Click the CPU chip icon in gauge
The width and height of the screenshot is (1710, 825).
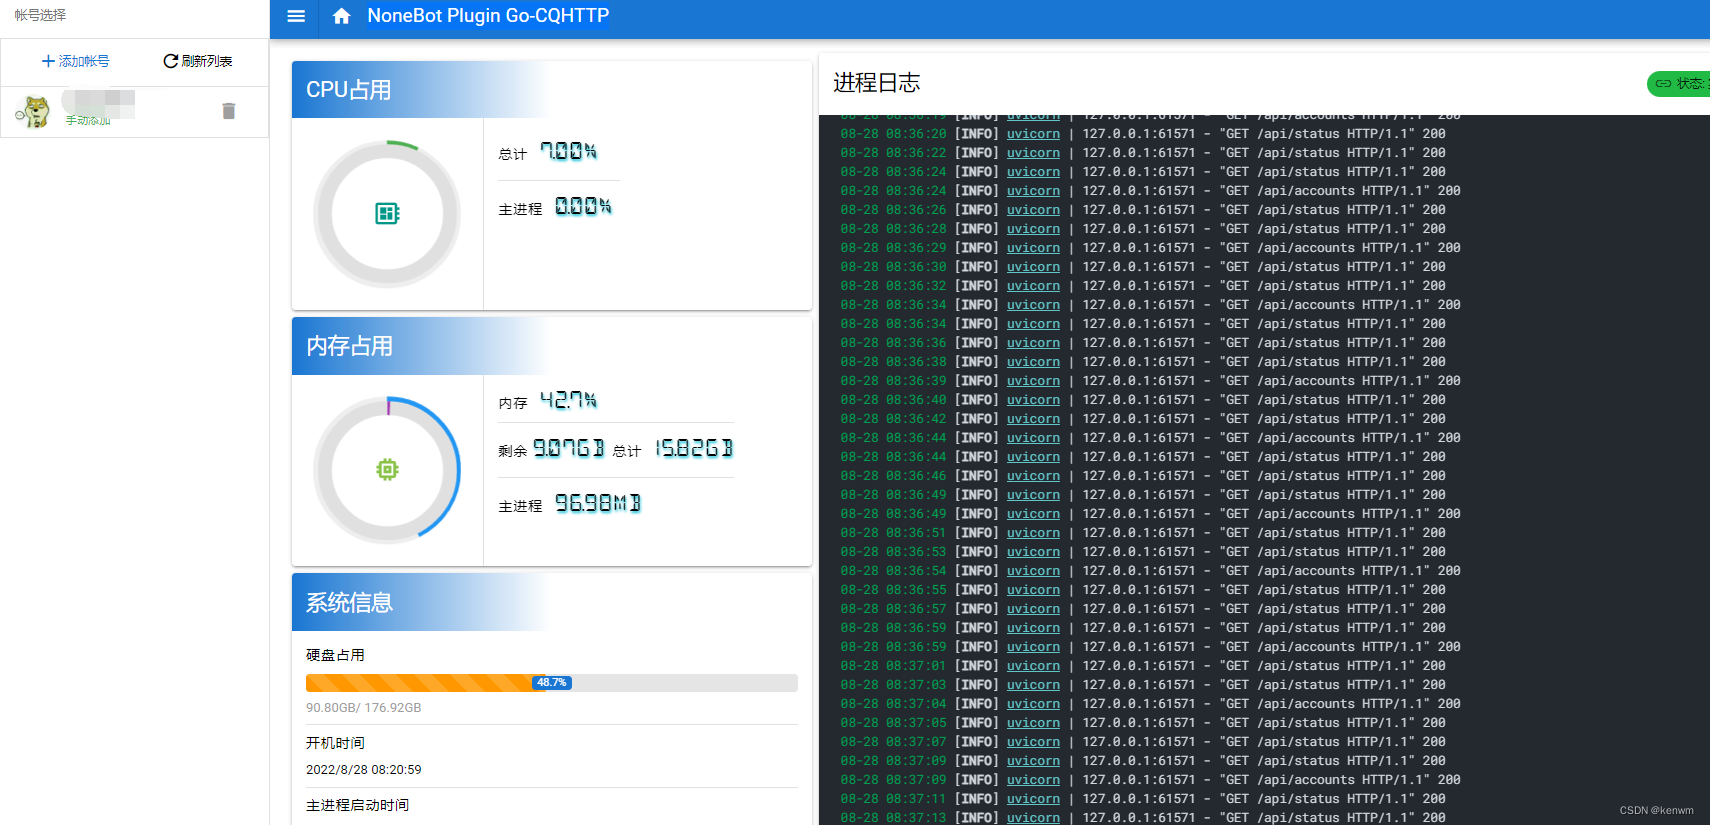coord(387,213)
